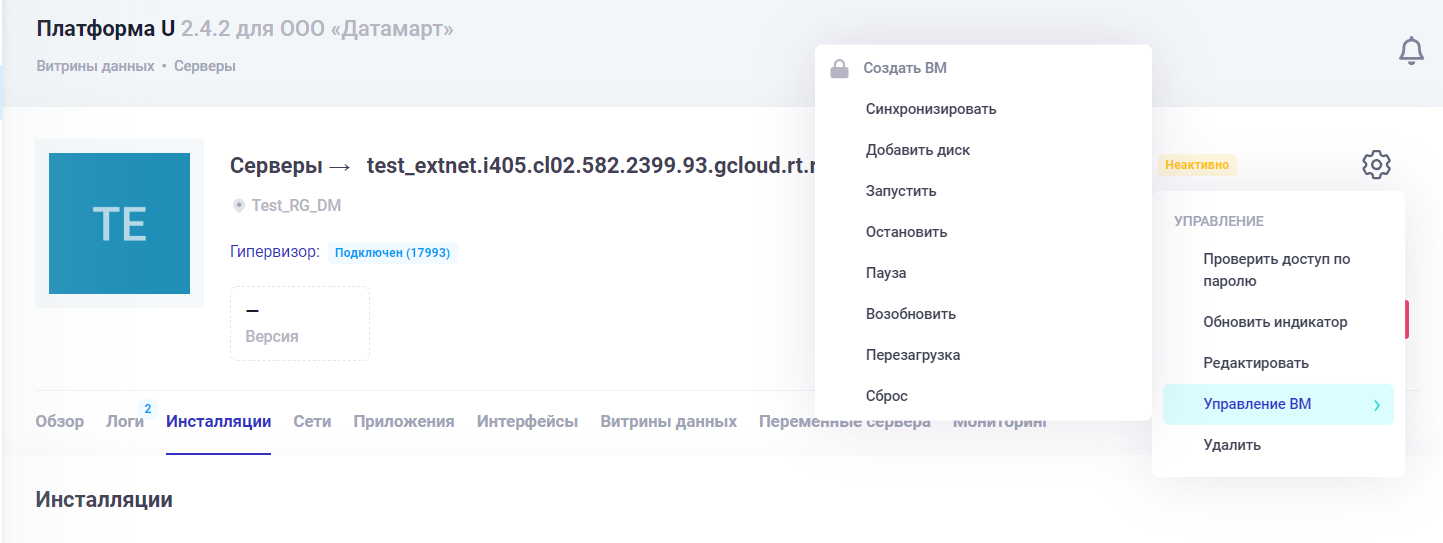Viewport: 1443px width, 543px height.
Task: Switch to the Логи tab
Action: [x=124, y=421]
